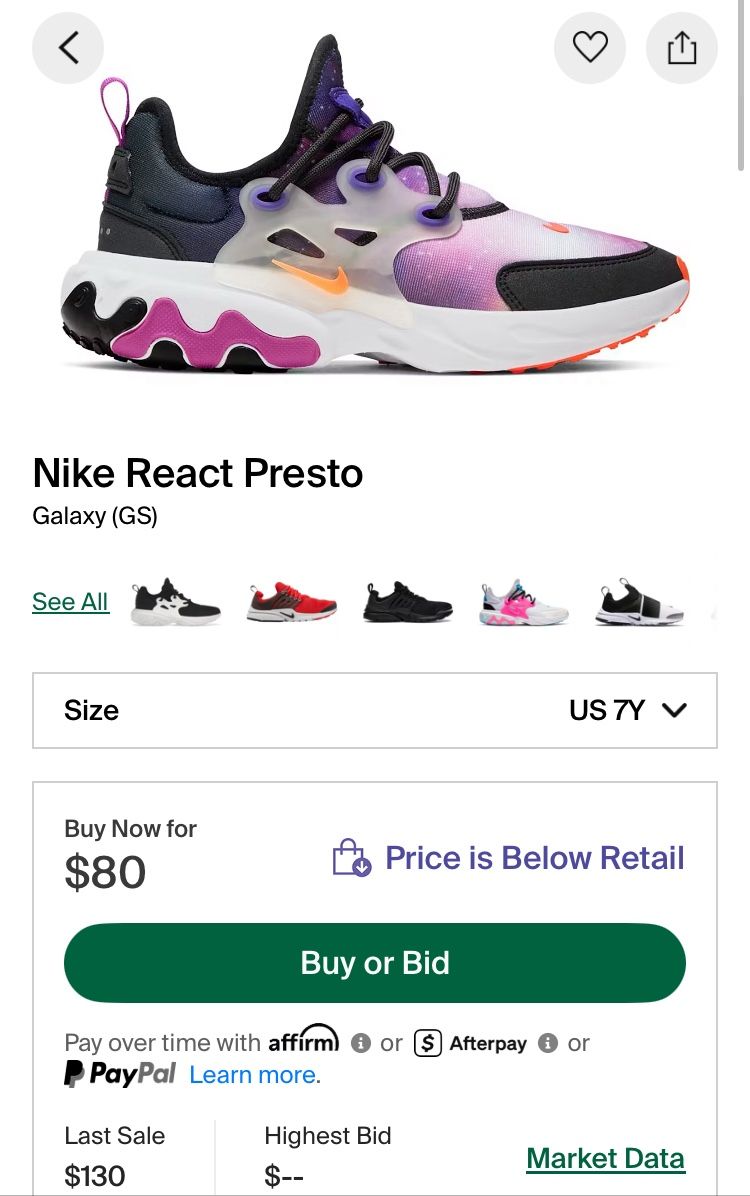This screenshot has height=1196, width=750.
Task: Open the See All link
Action: [70, 602]
